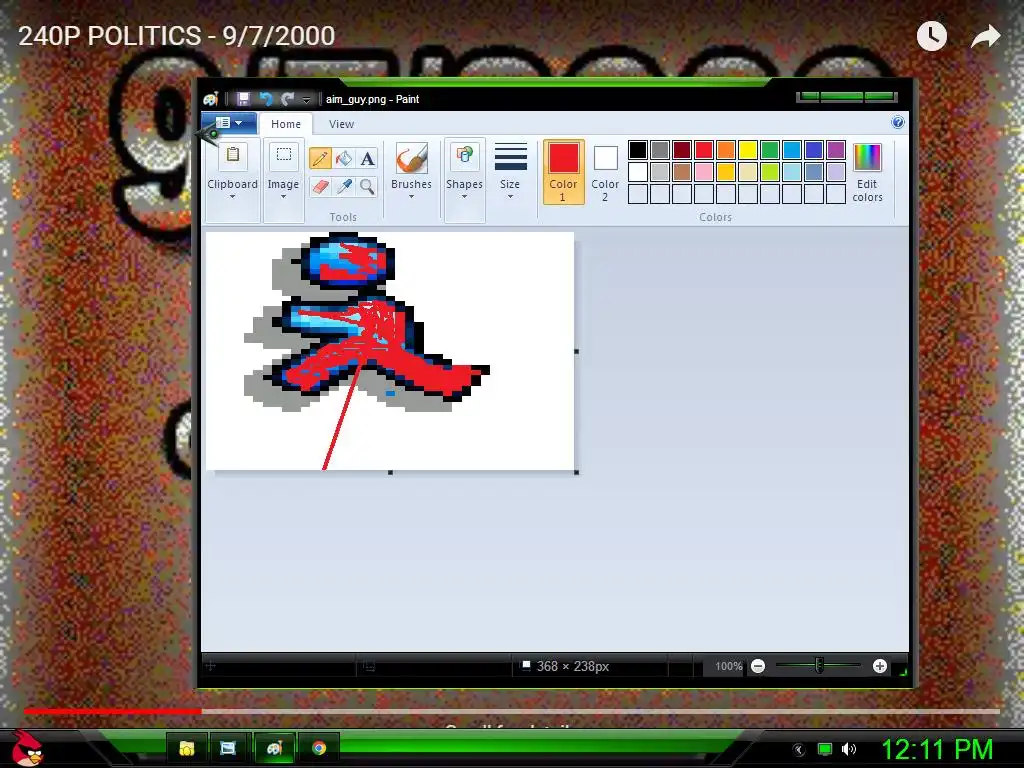
Task: Click the Save icon in title bar
Action: [243, 99]
